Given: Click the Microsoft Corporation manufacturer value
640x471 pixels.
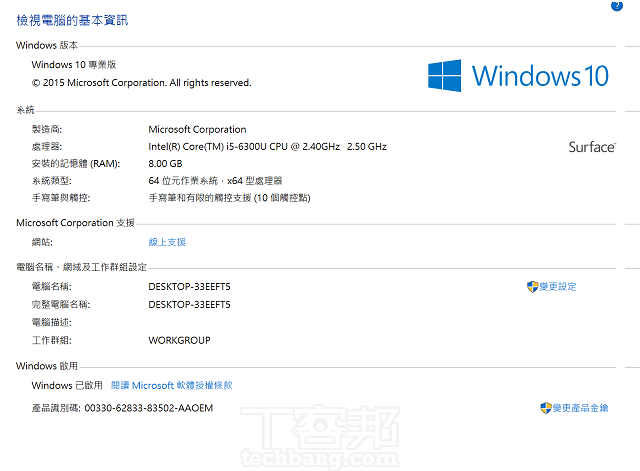Looking at the screenshot, I should click(197, 129).
